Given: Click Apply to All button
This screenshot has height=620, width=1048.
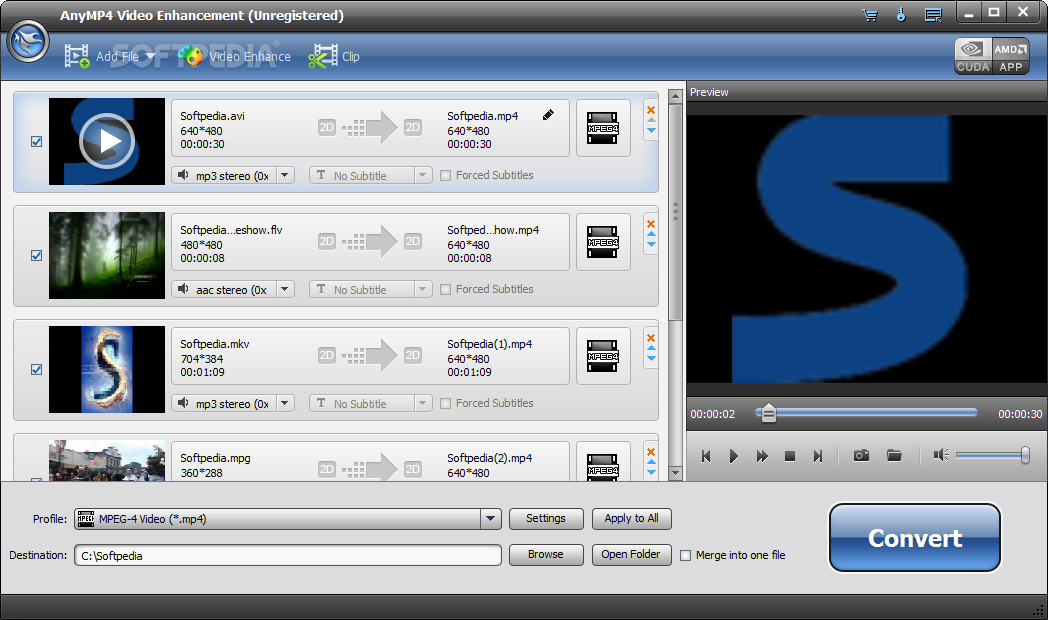Looking at the screenshot, I should point(632,518).
